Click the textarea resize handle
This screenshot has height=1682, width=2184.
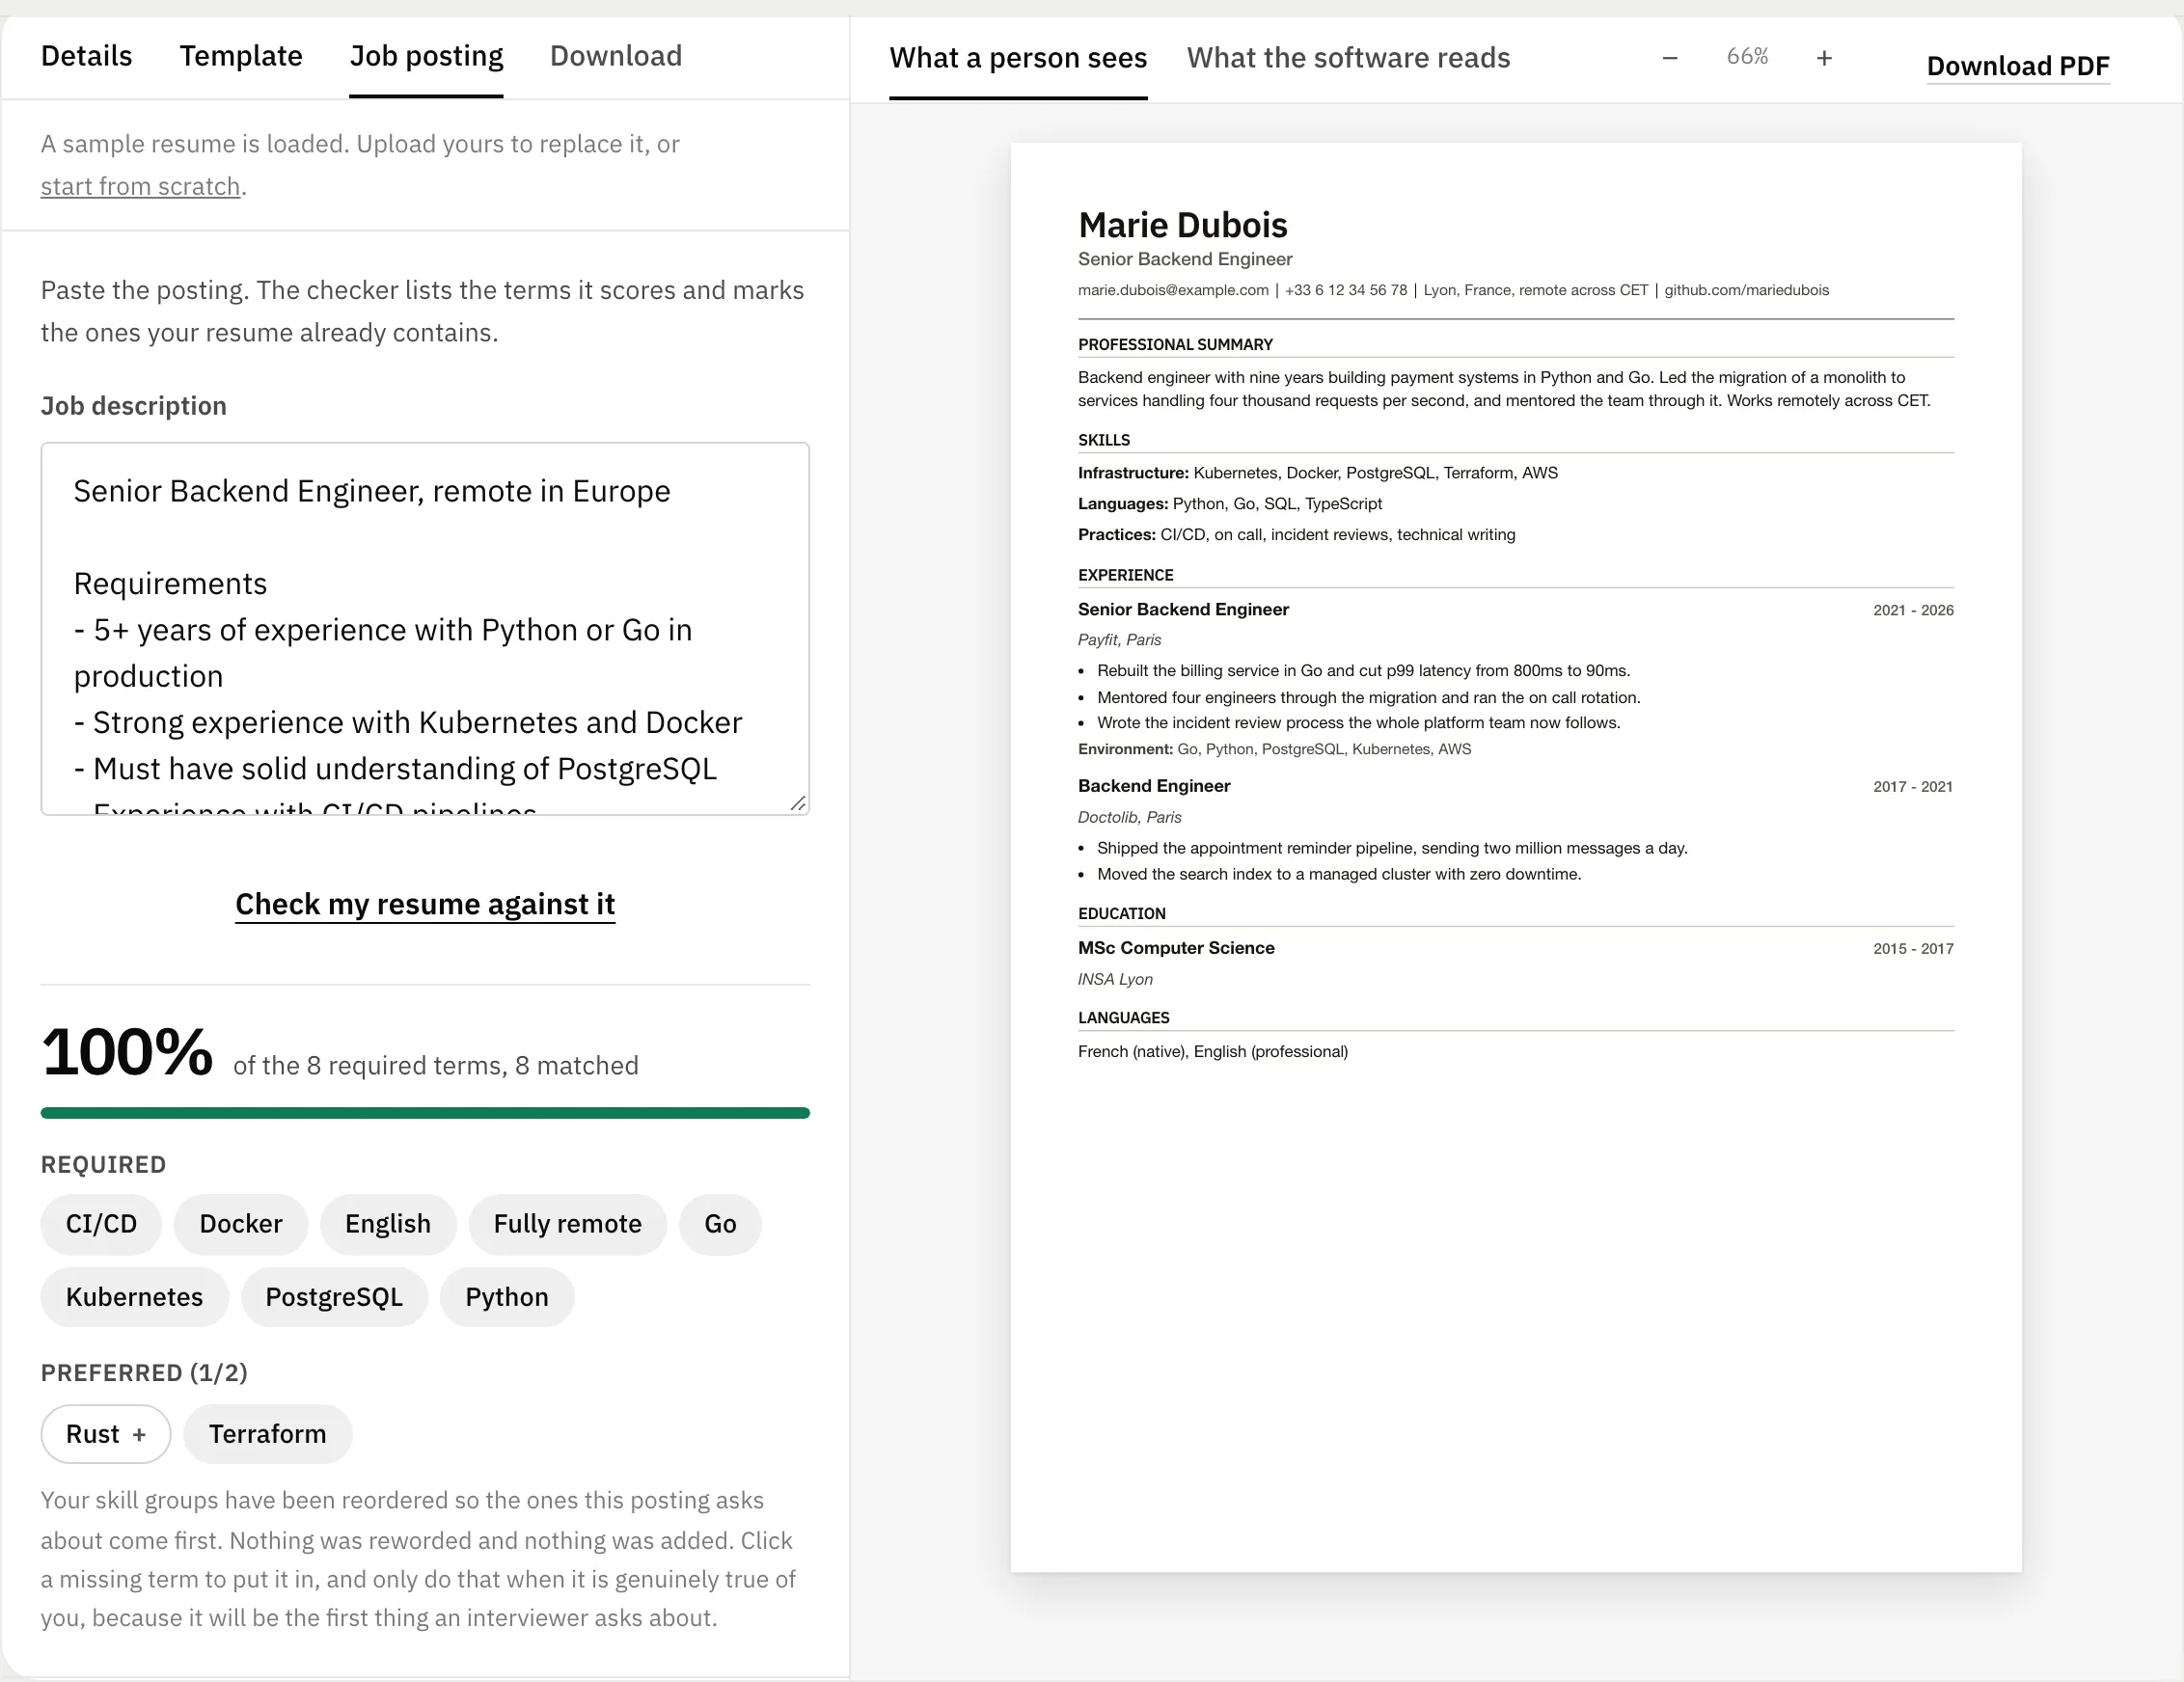click(x=798, y=803)
